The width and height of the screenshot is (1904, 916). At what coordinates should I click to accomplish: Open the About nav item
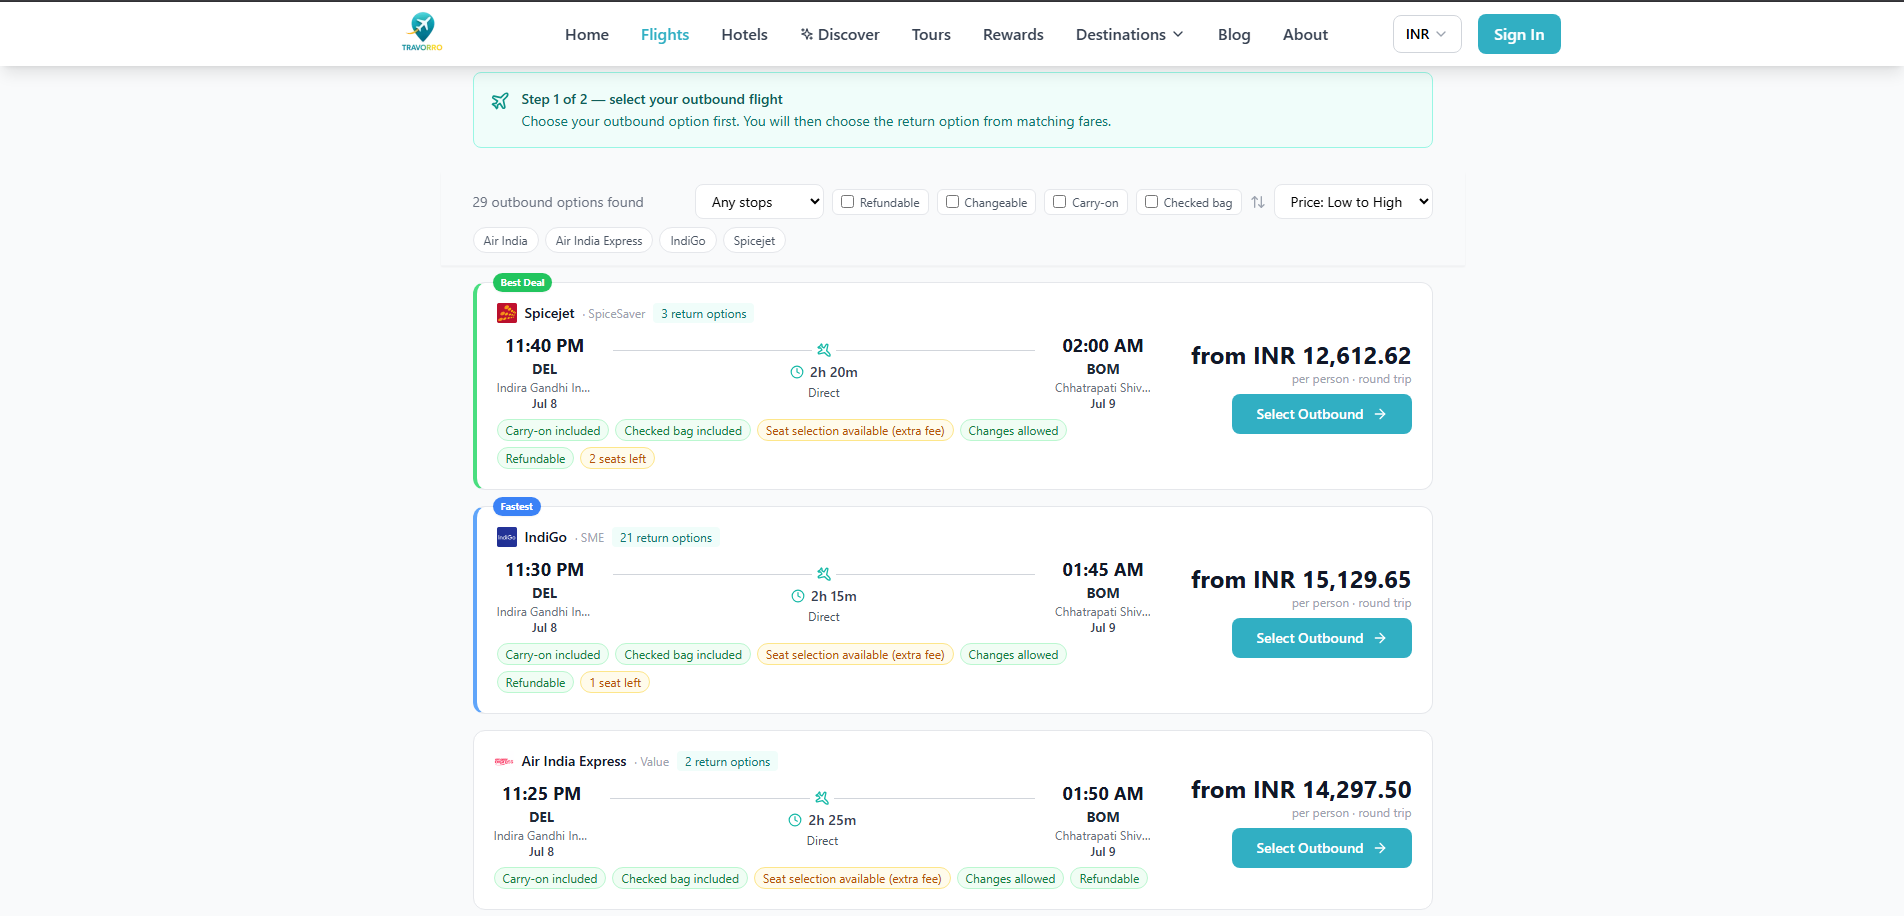tap(1305, 34)
